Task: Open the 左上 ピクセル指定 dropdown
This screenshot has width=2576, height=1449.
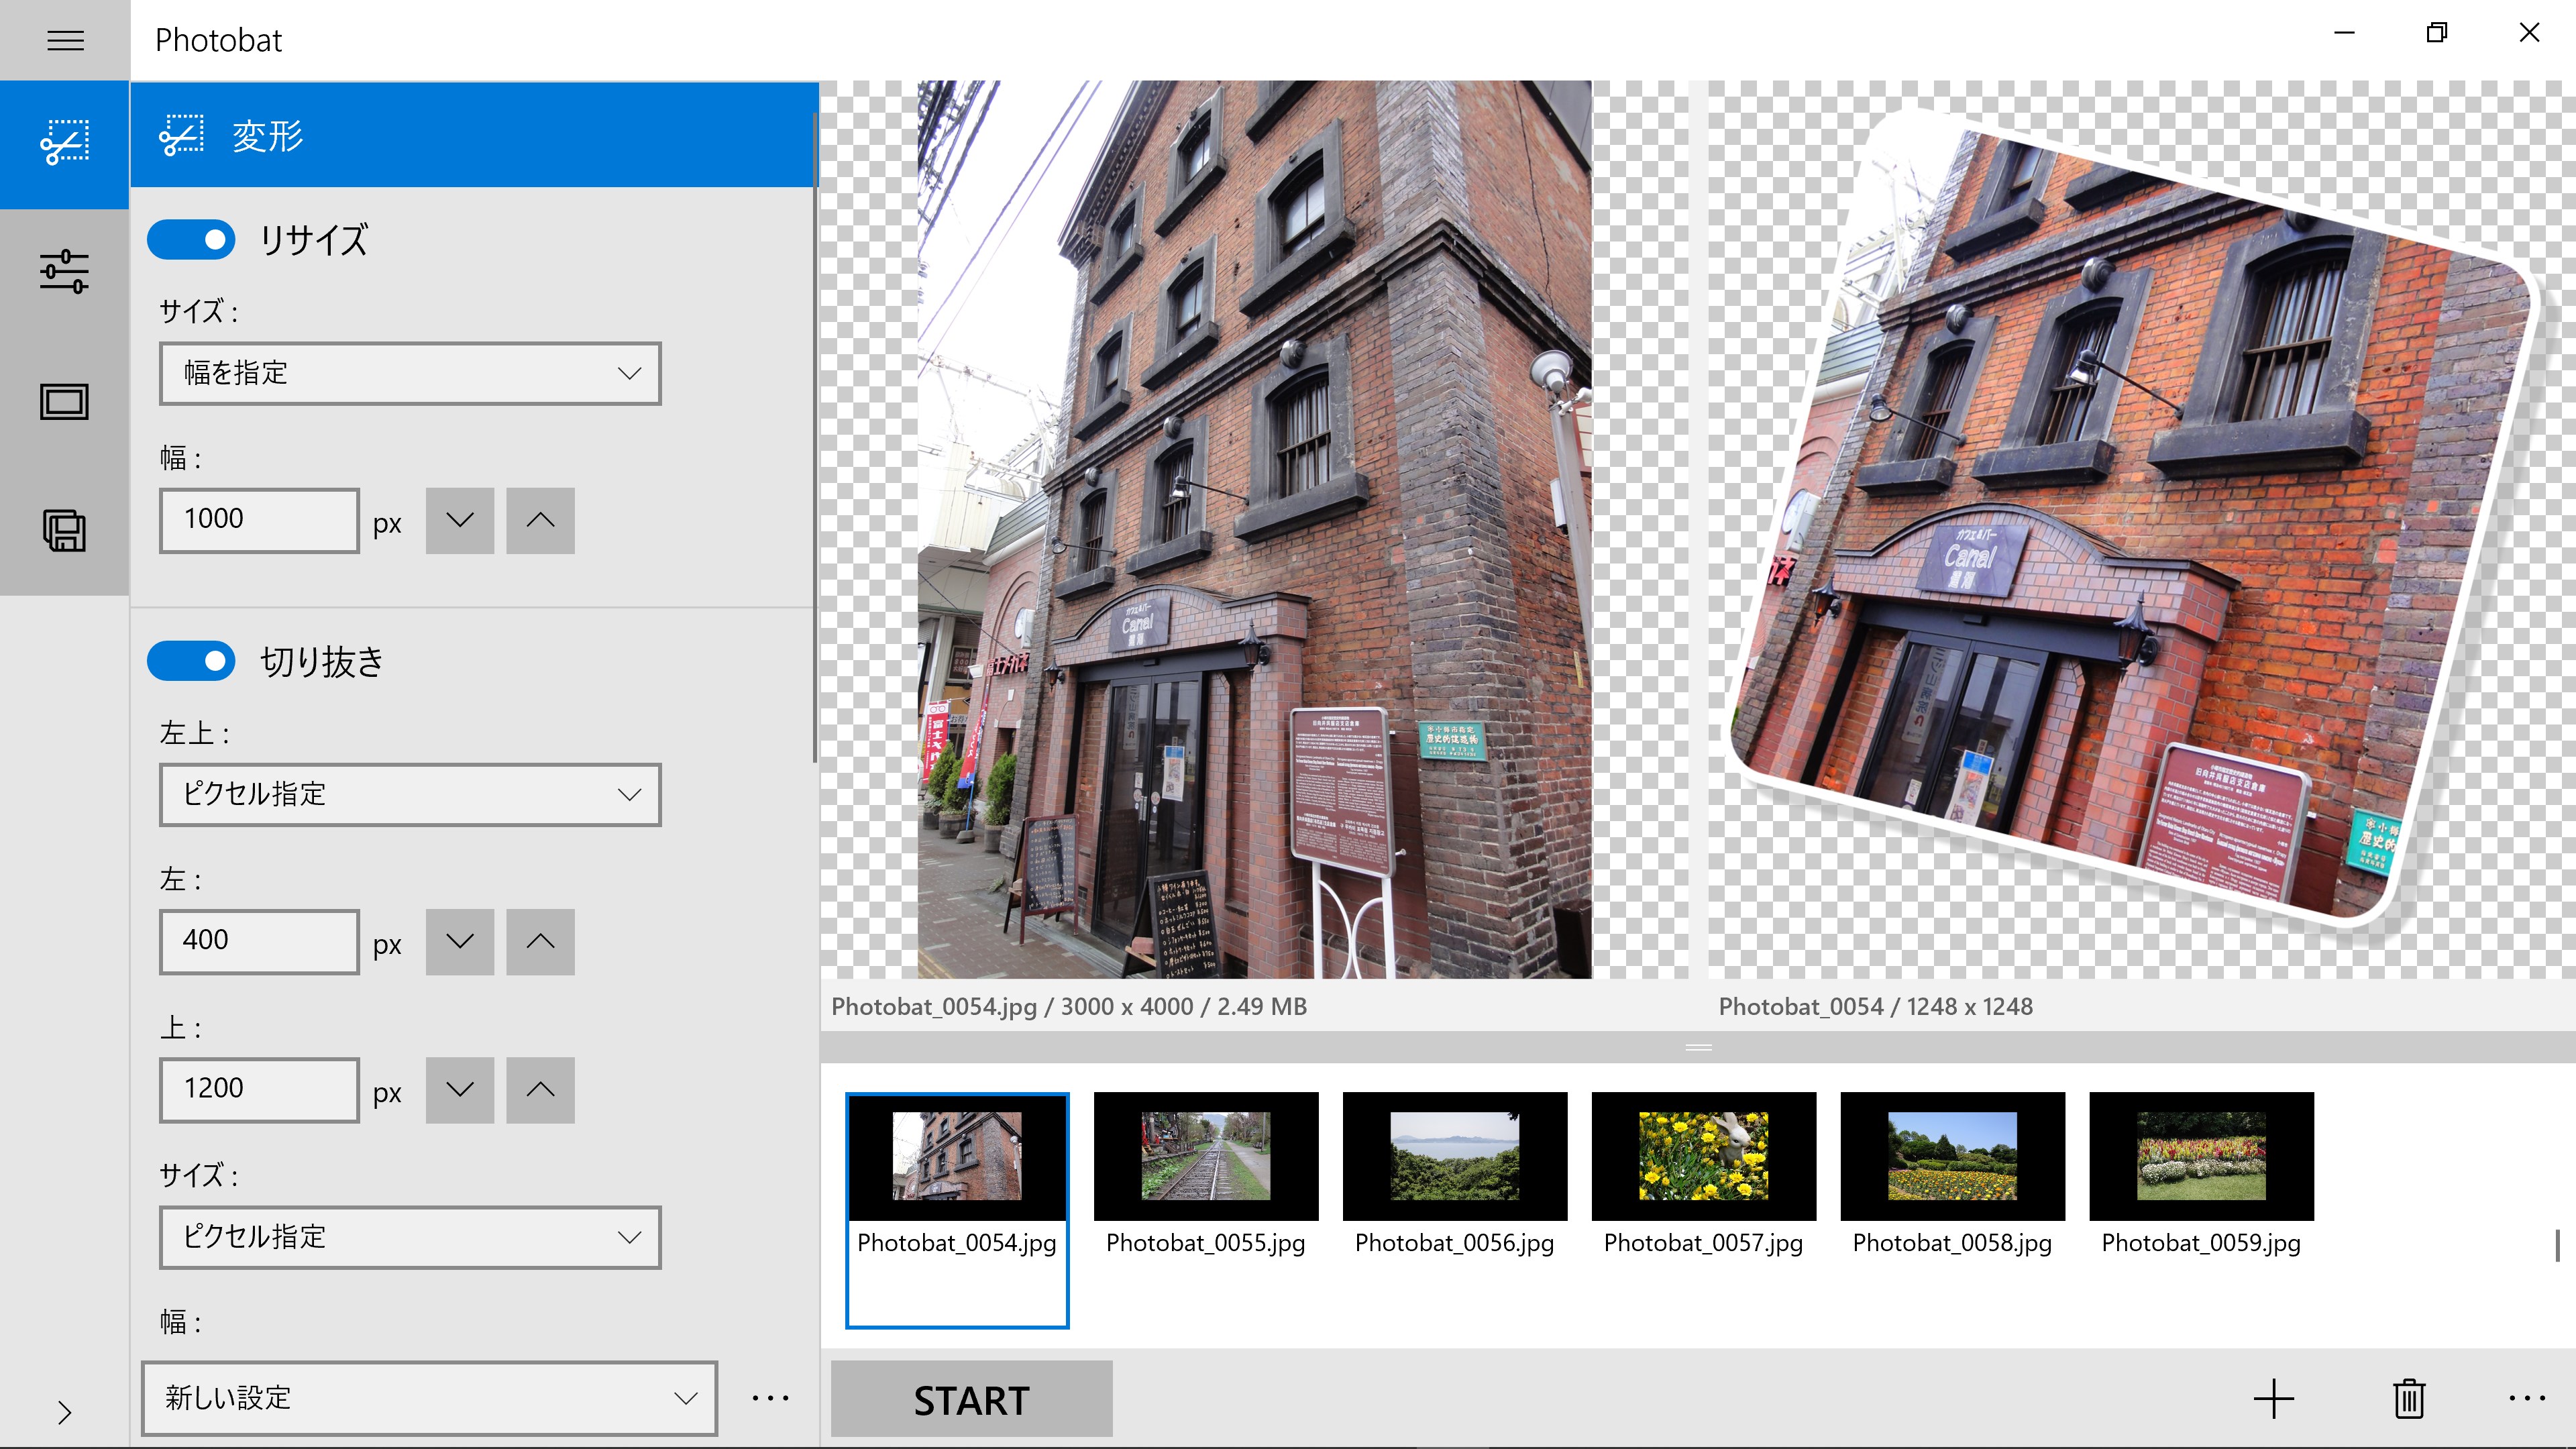Action: tap(410, 794)
